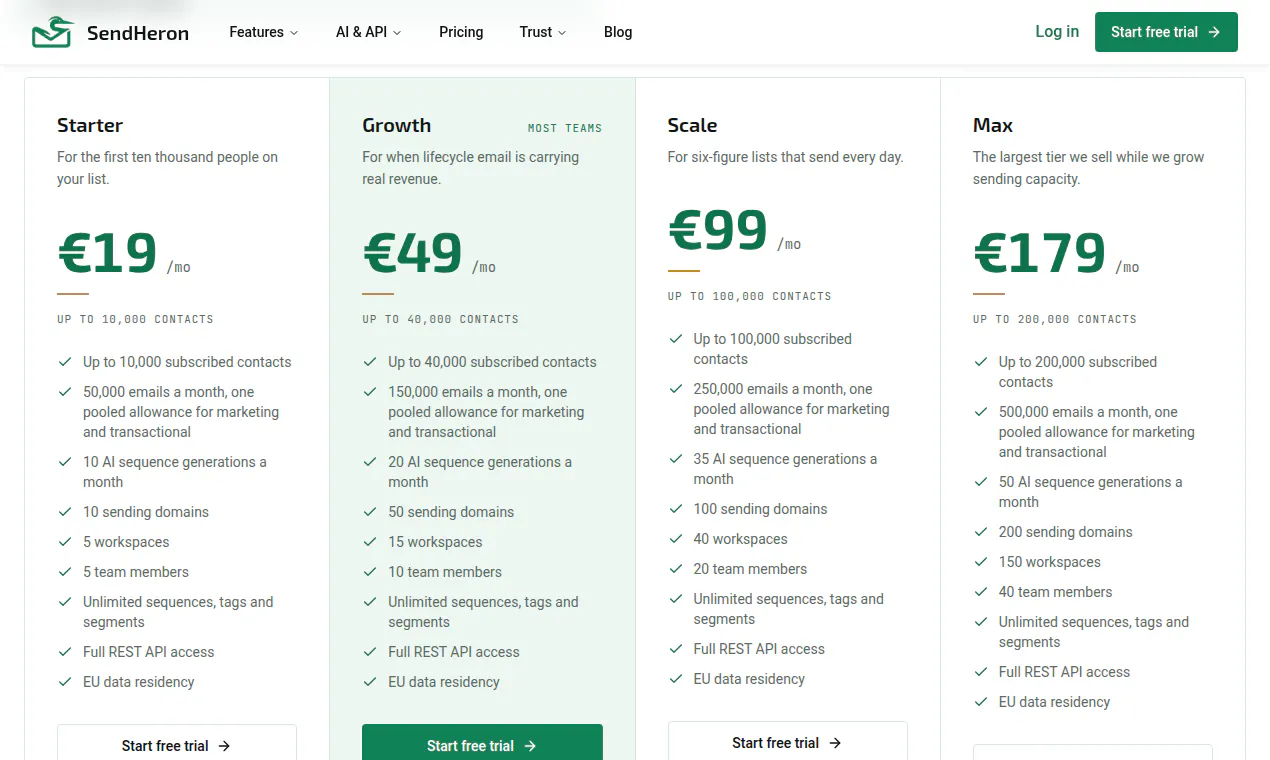The height and width of the screenshot is (760, 1270).
Task: Click the SendHeron envelope logo icon
Action: [x=53, y=32]
